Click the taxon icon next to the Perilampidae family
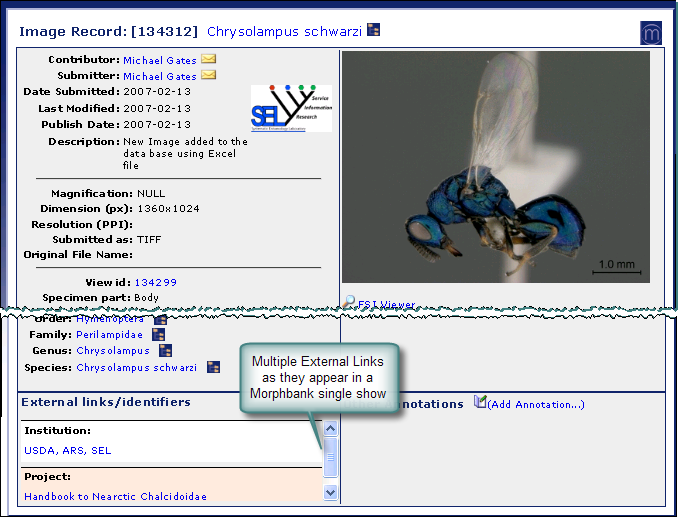This screenshot has width=678, height=520. pyautogui.click(x=158, y=334)
